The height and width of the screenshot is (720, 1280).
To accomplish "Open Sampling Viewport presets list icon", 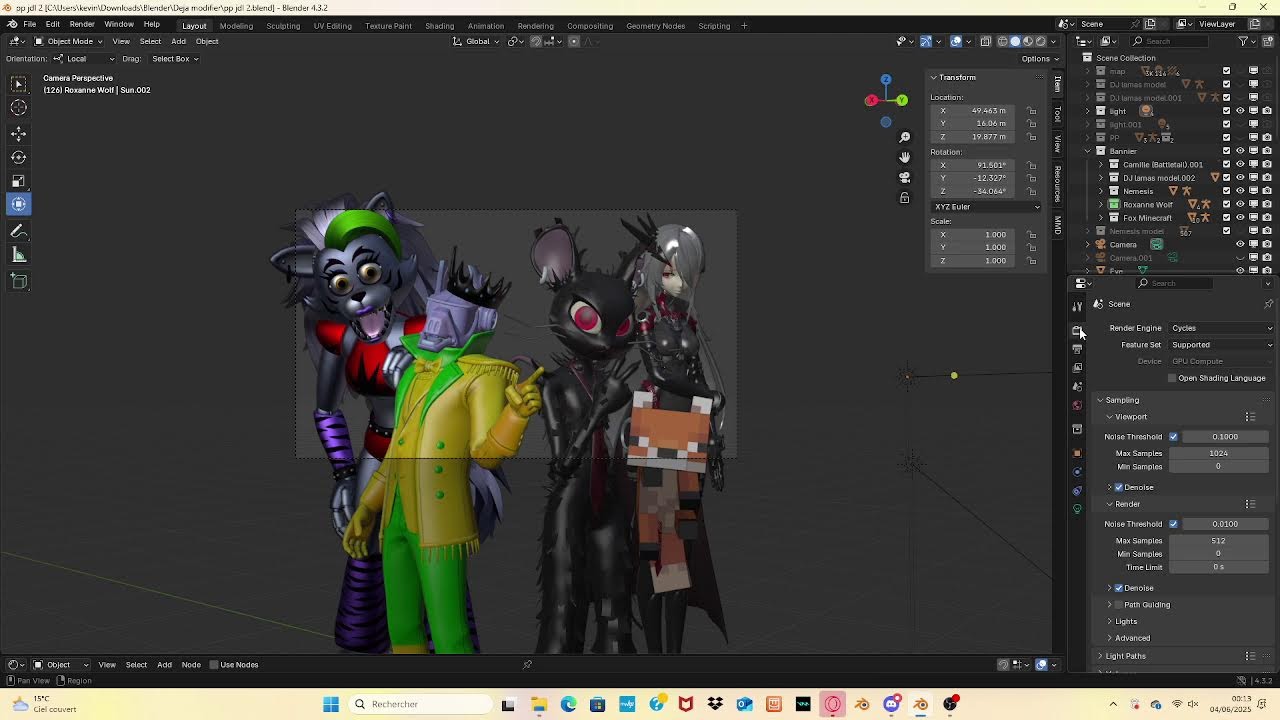I will click(x=1250, y=417).
